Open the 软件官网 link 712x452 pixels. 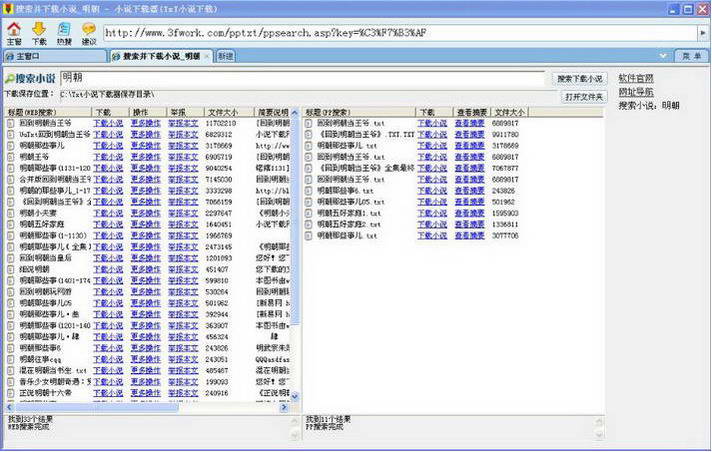pyautogui.click(x=636, y=78)
